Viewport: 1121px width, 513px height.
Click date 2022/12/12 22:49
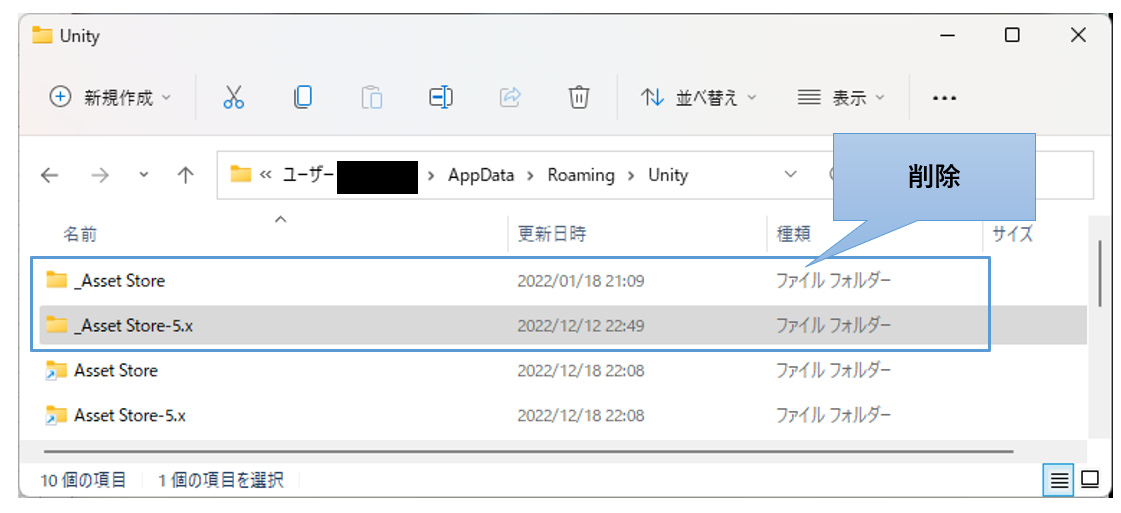click(581, 326)
